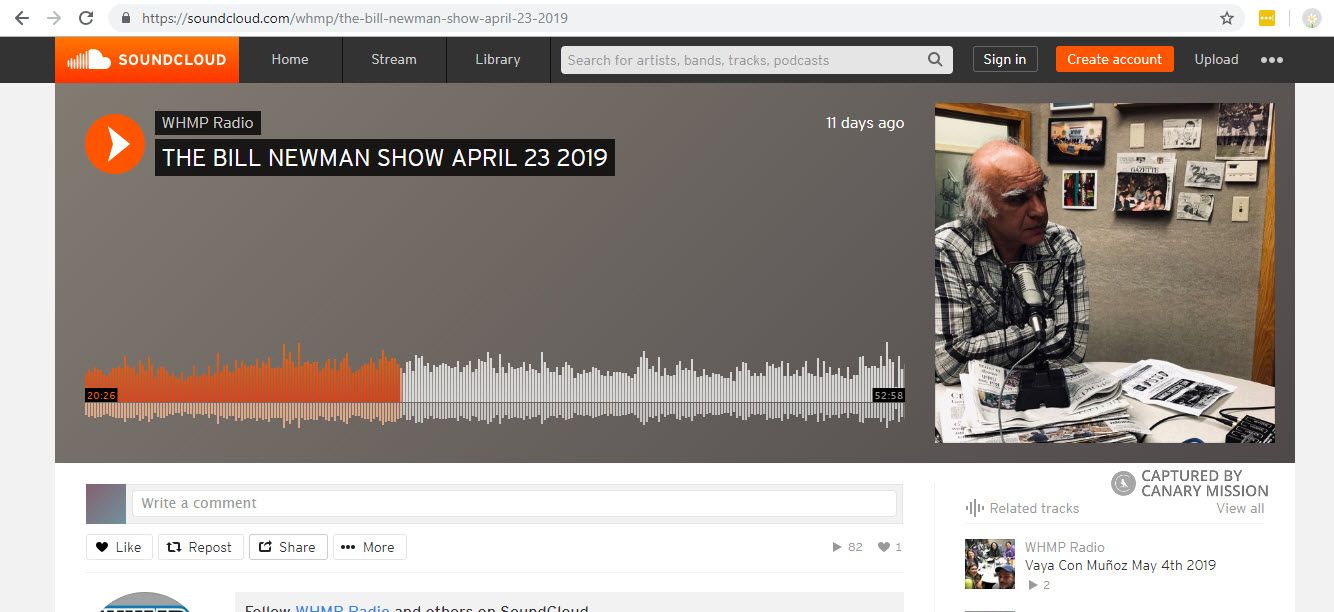Open the Stream tab

pos(393,60)
